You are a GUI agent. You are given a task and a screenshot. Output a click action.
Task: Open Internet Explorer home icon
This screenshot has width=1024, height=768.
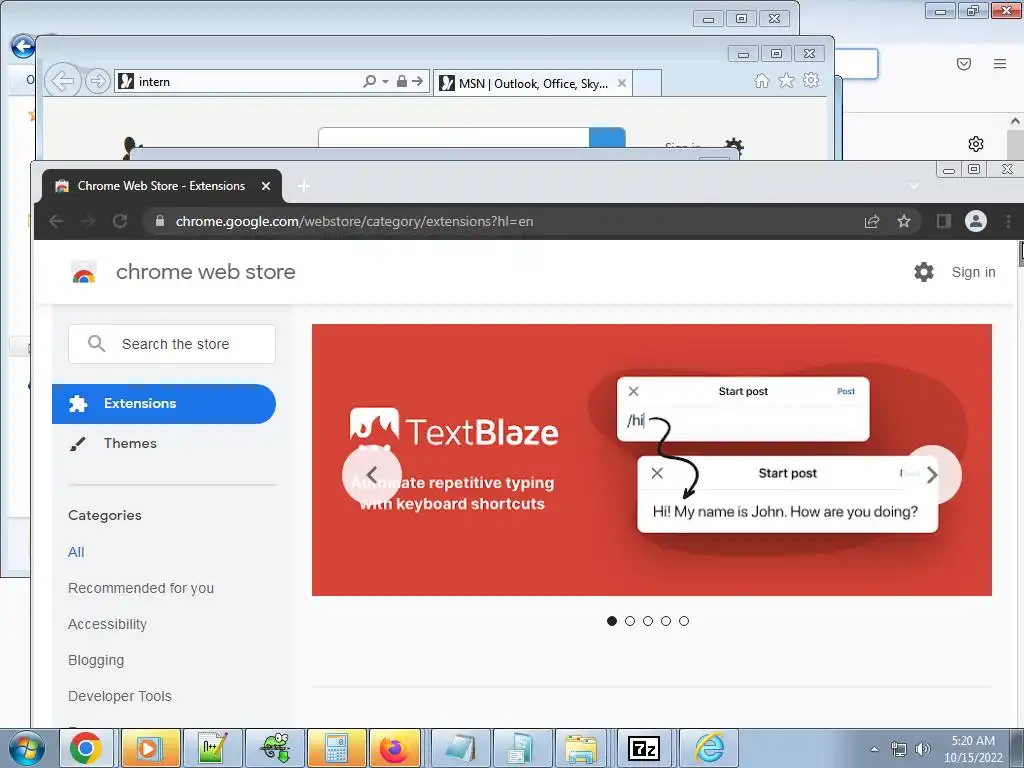(761, 80)
